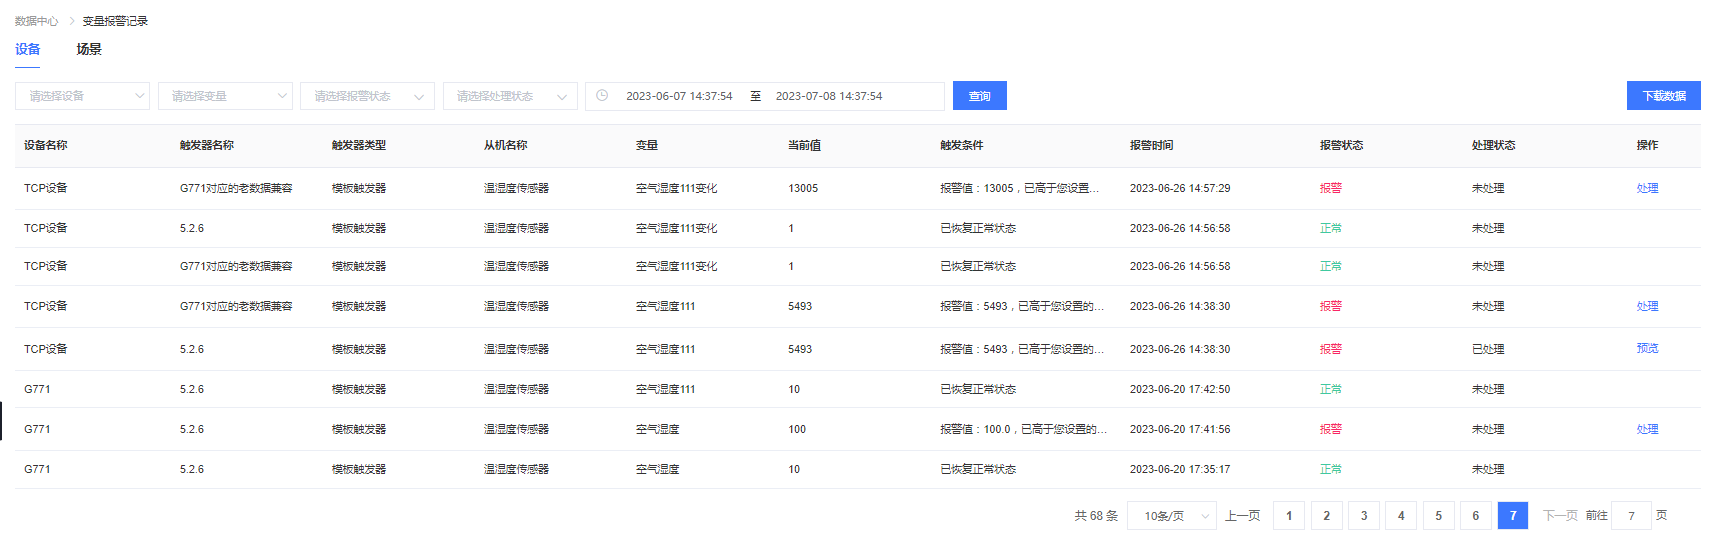Open the 请选择设备 device dropdown
This screenshot has height=548, width=1712.
click(x=82, y=96)
